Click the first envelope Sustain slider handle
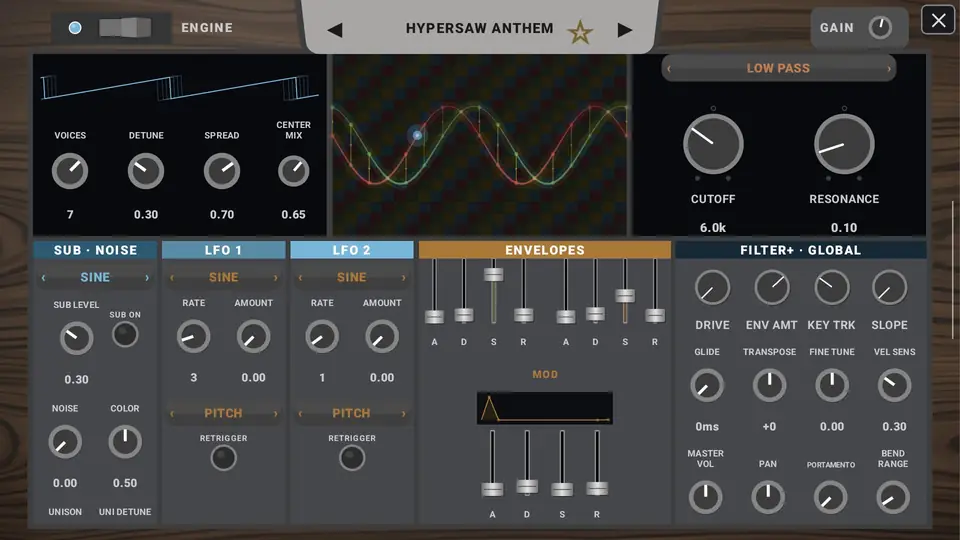 (493, 274)
